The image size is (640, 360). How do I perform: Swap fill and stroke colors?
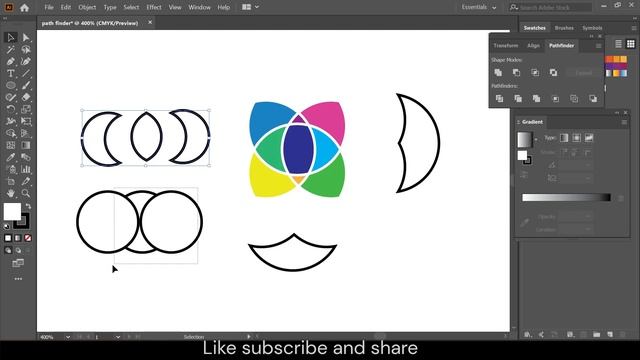[x=28, y=206]
